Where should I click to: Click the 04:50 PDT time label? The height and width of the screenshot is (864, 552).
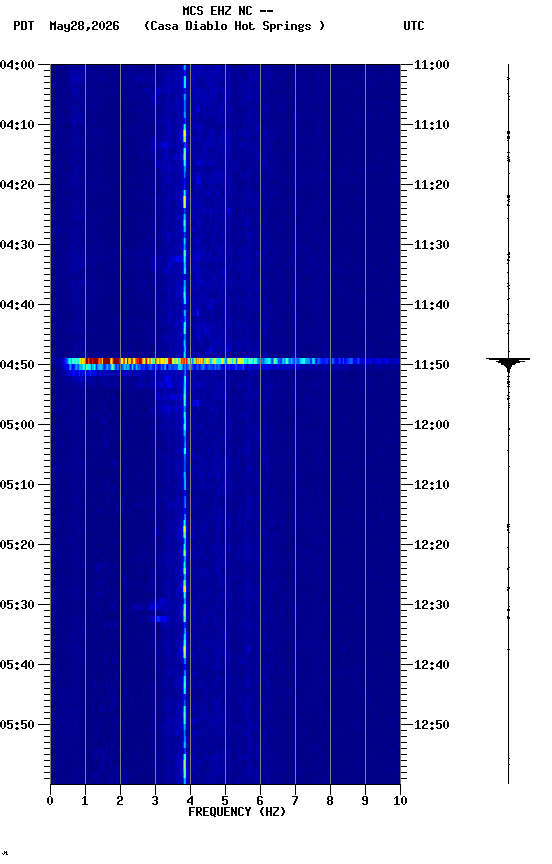[17, 365]
